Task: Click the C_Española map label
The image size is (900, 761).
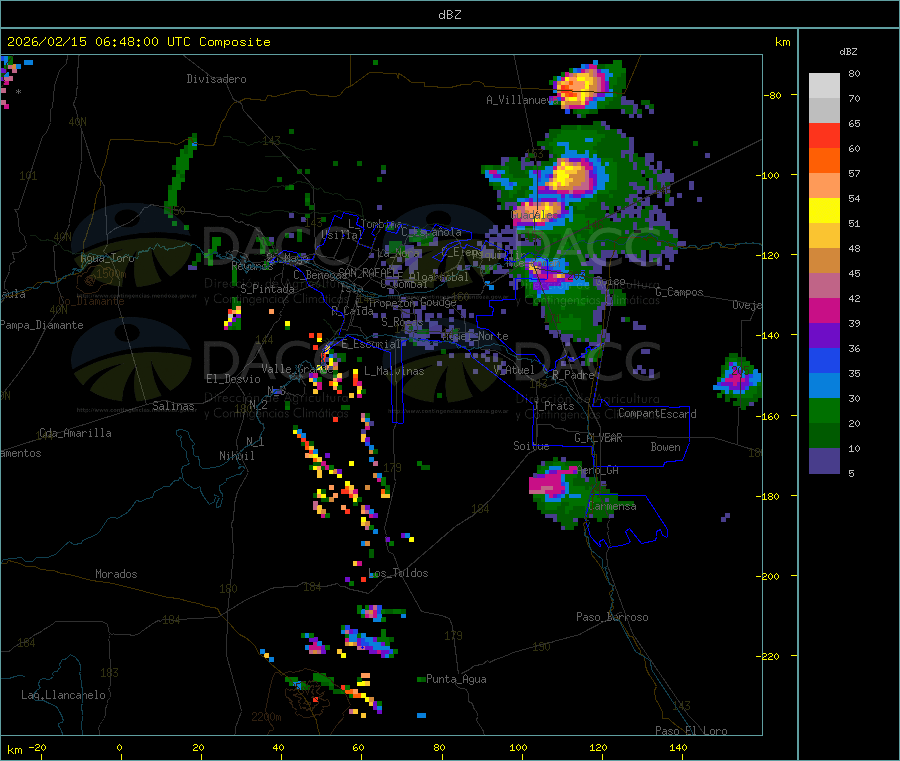Action: point(431,232)
